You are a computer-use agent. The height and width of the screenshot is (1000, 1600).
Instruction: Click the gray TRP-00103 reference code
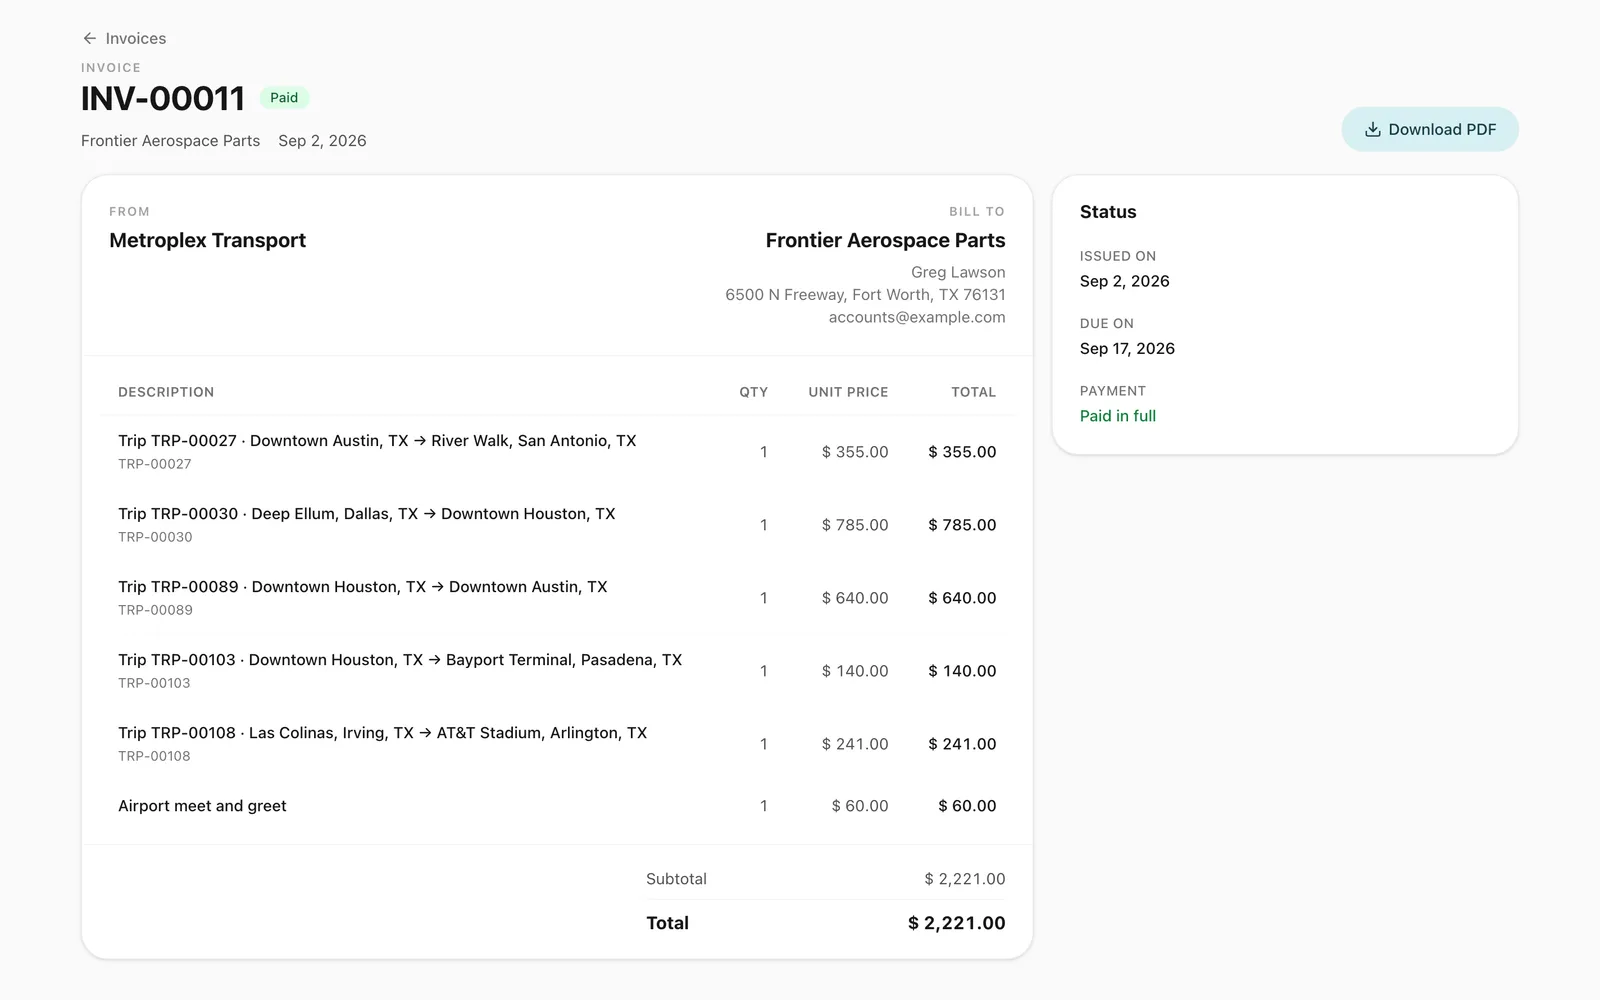click(154, 683)
